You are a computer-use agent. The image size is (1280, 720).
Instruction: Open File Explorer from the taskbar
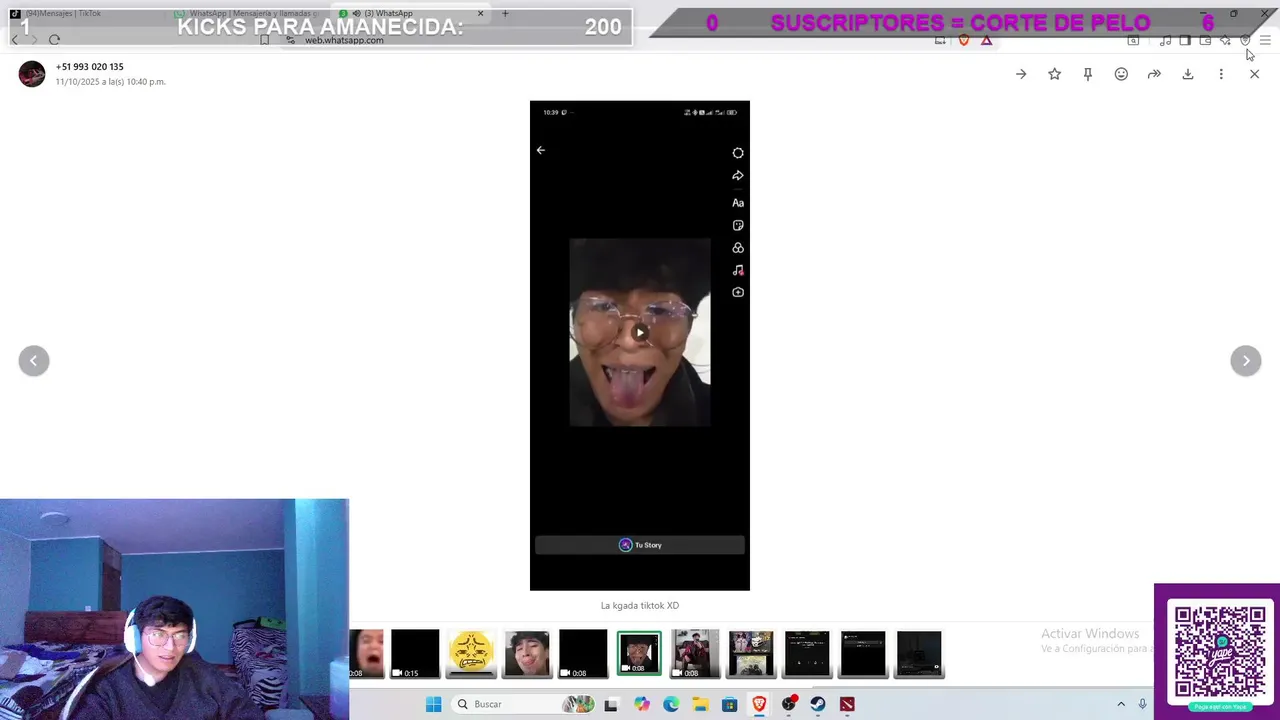click(x=700, y=704)
